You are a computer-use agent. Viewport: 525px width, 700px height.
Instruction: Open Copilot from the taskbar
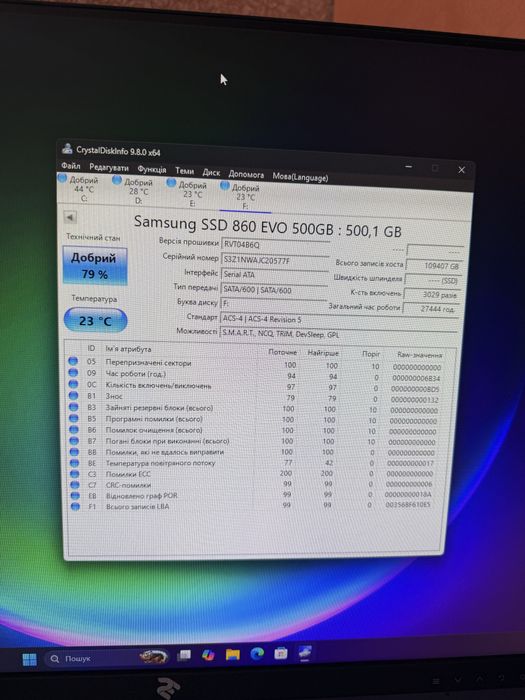pos(208,655)
